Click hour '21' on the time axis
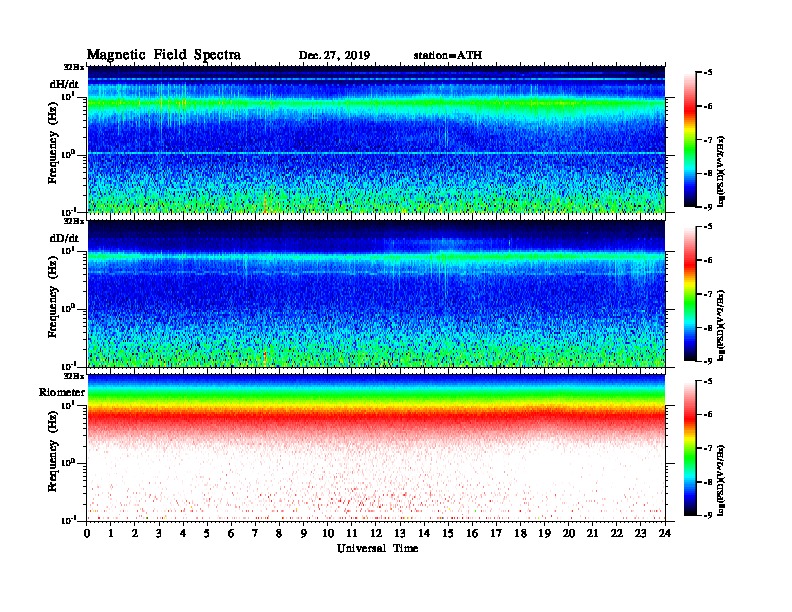Viewport: 792px width, 612px height. pyautogui.click(x=592, y=533)
